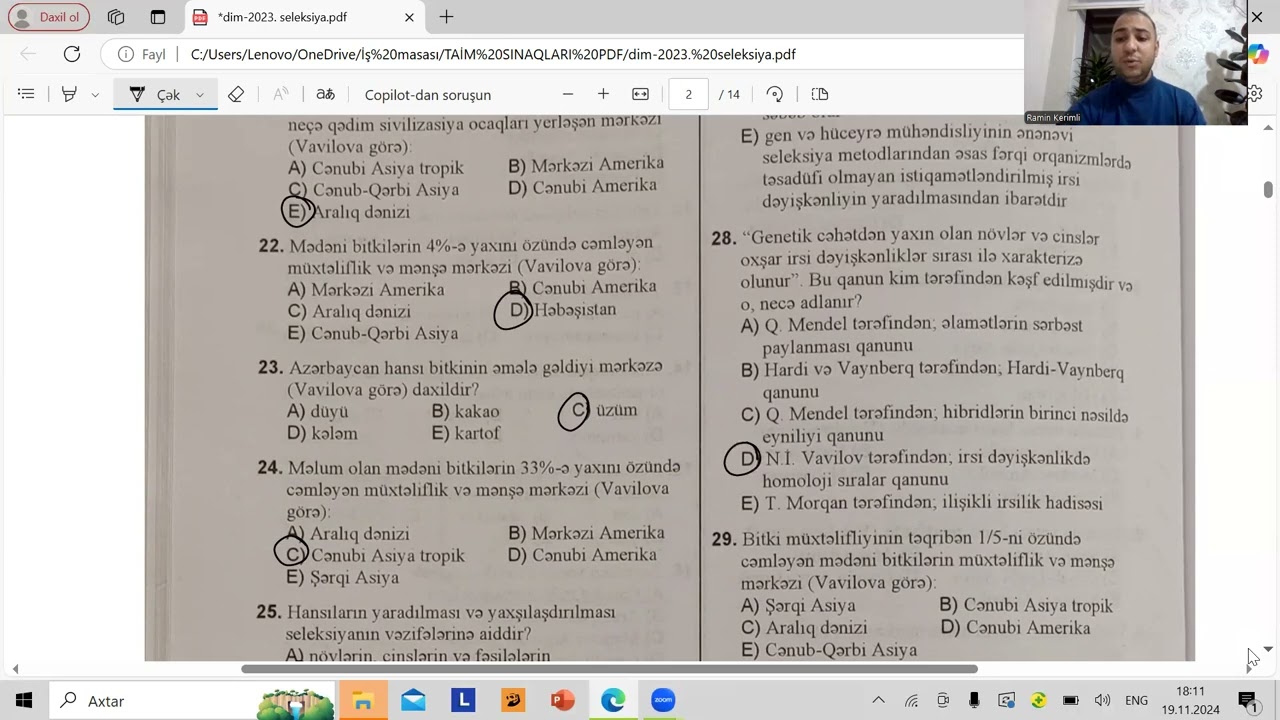The height and width of the screenshot is (720, 1280).
Task: Click the vertical scrollbar thumb
Action: [x=1268, y=189]
